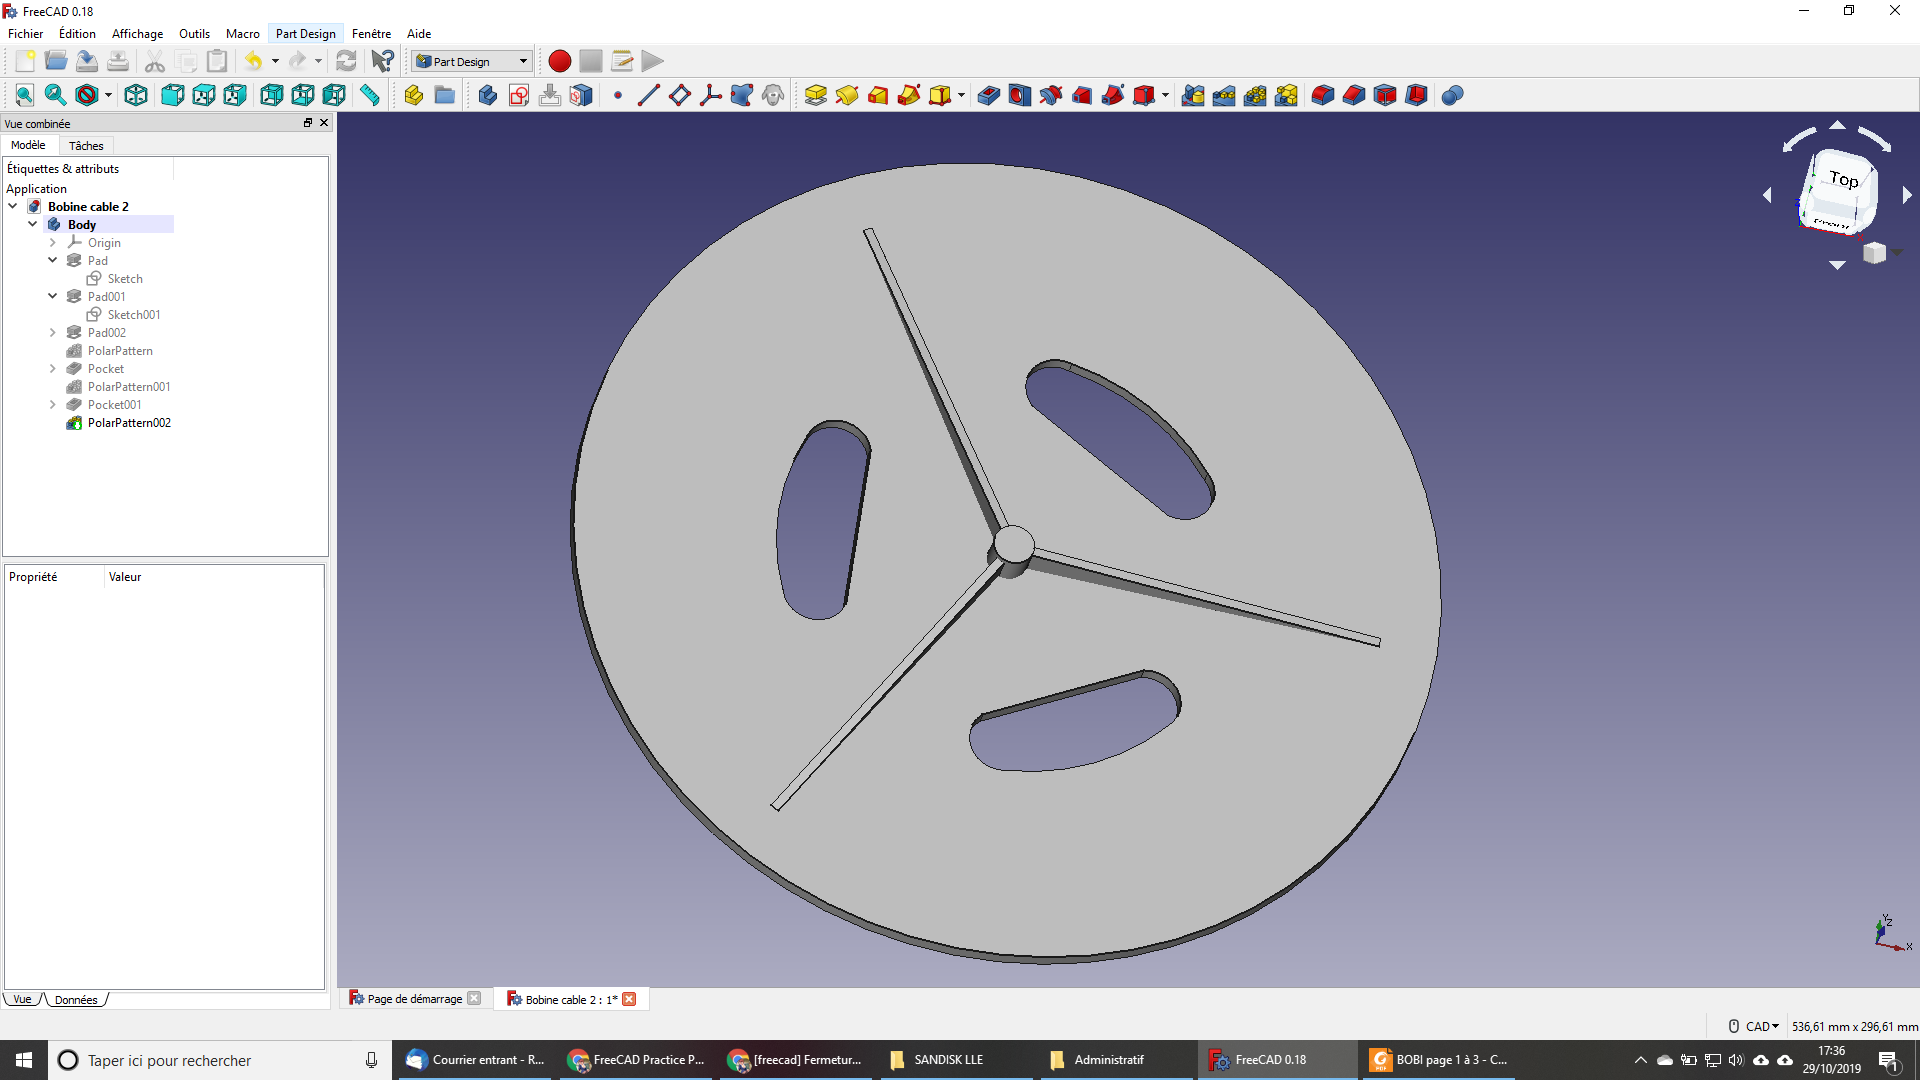The height and width of the screenshot is (1080, 1920).
Task: Click the Measure distance ruler icon
Action: (370, 95)
